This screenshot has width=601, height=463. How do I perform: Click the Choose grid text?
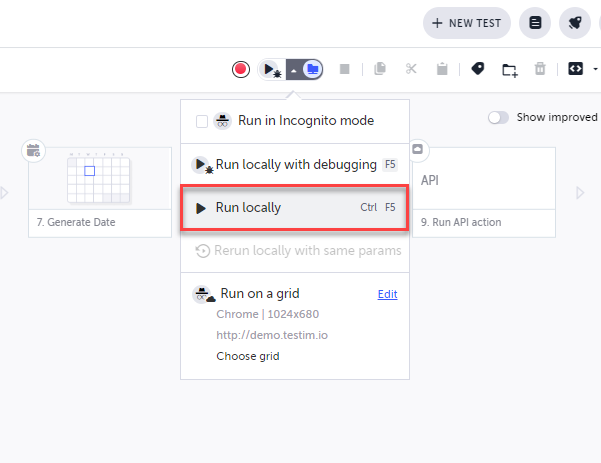click(248, 356)
